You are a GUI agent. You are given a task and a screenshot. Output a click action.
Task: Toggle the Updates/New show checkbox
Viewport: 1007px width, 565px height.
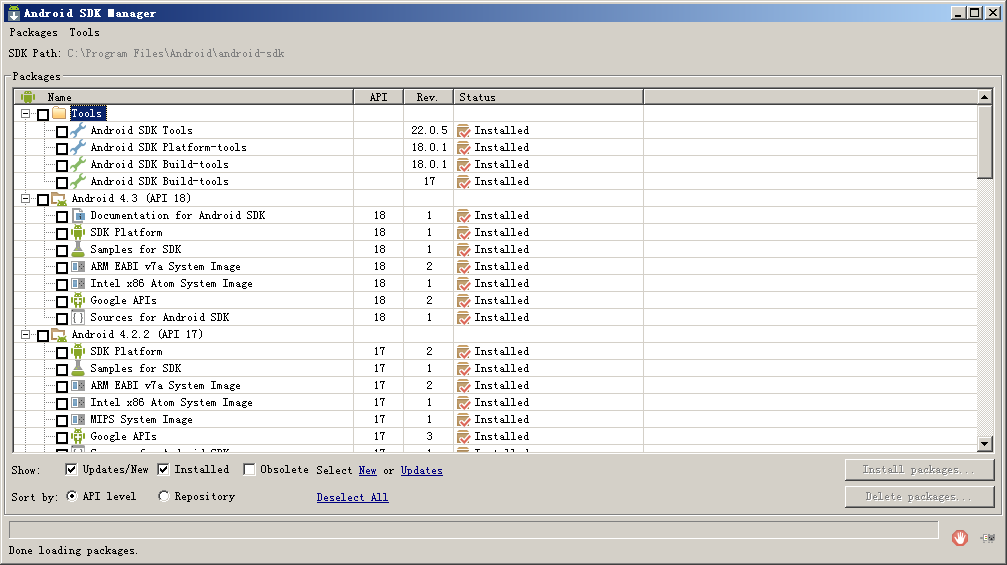(71, 469)
